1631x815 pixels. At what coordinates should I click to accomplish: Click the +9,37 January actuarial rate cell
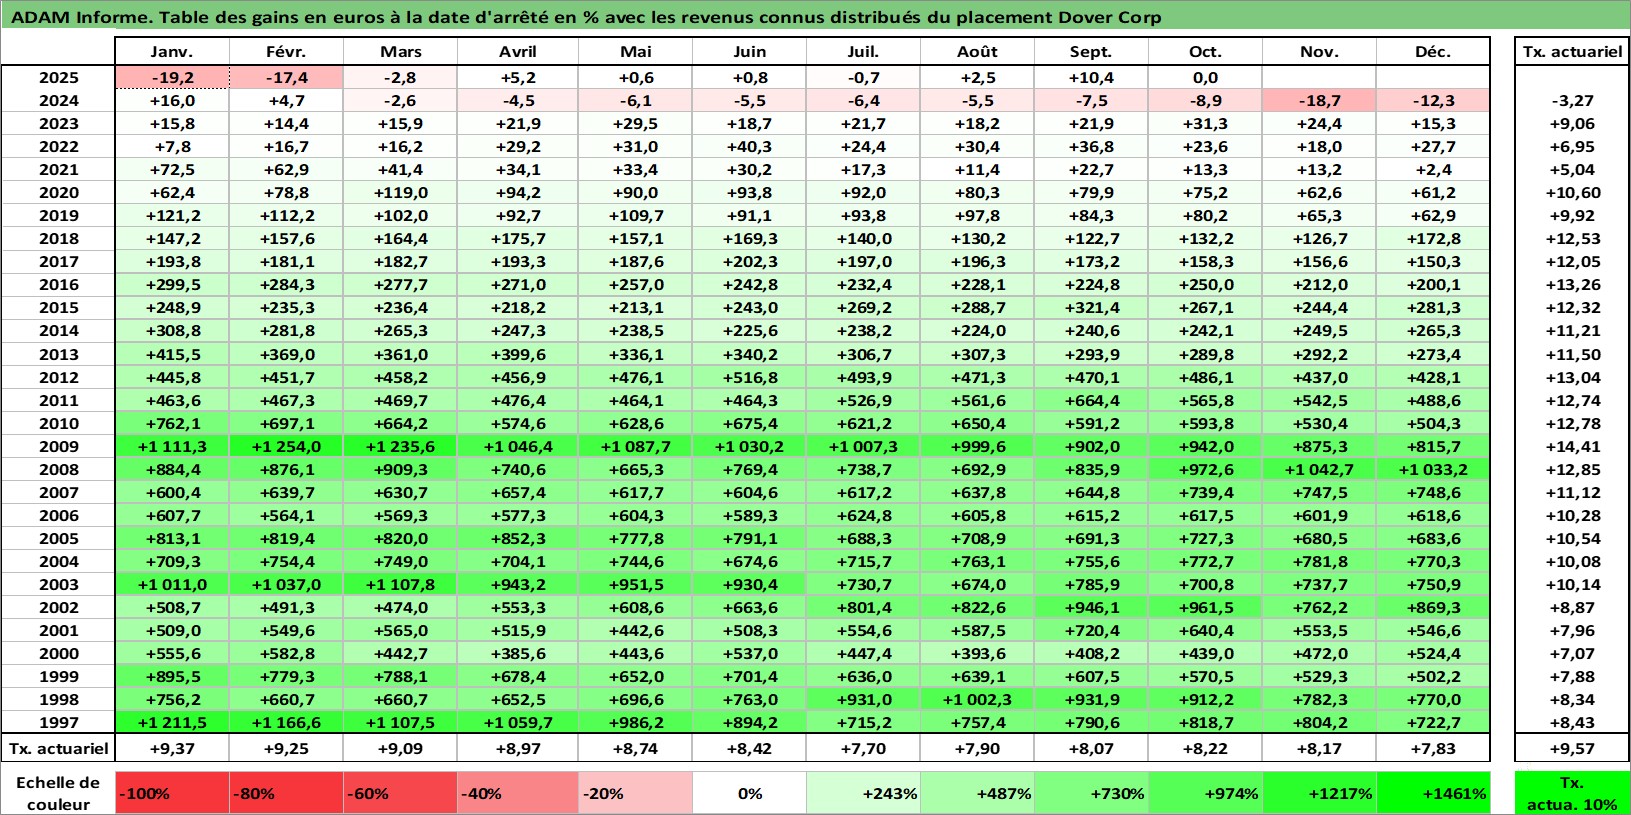pos(173,748)
